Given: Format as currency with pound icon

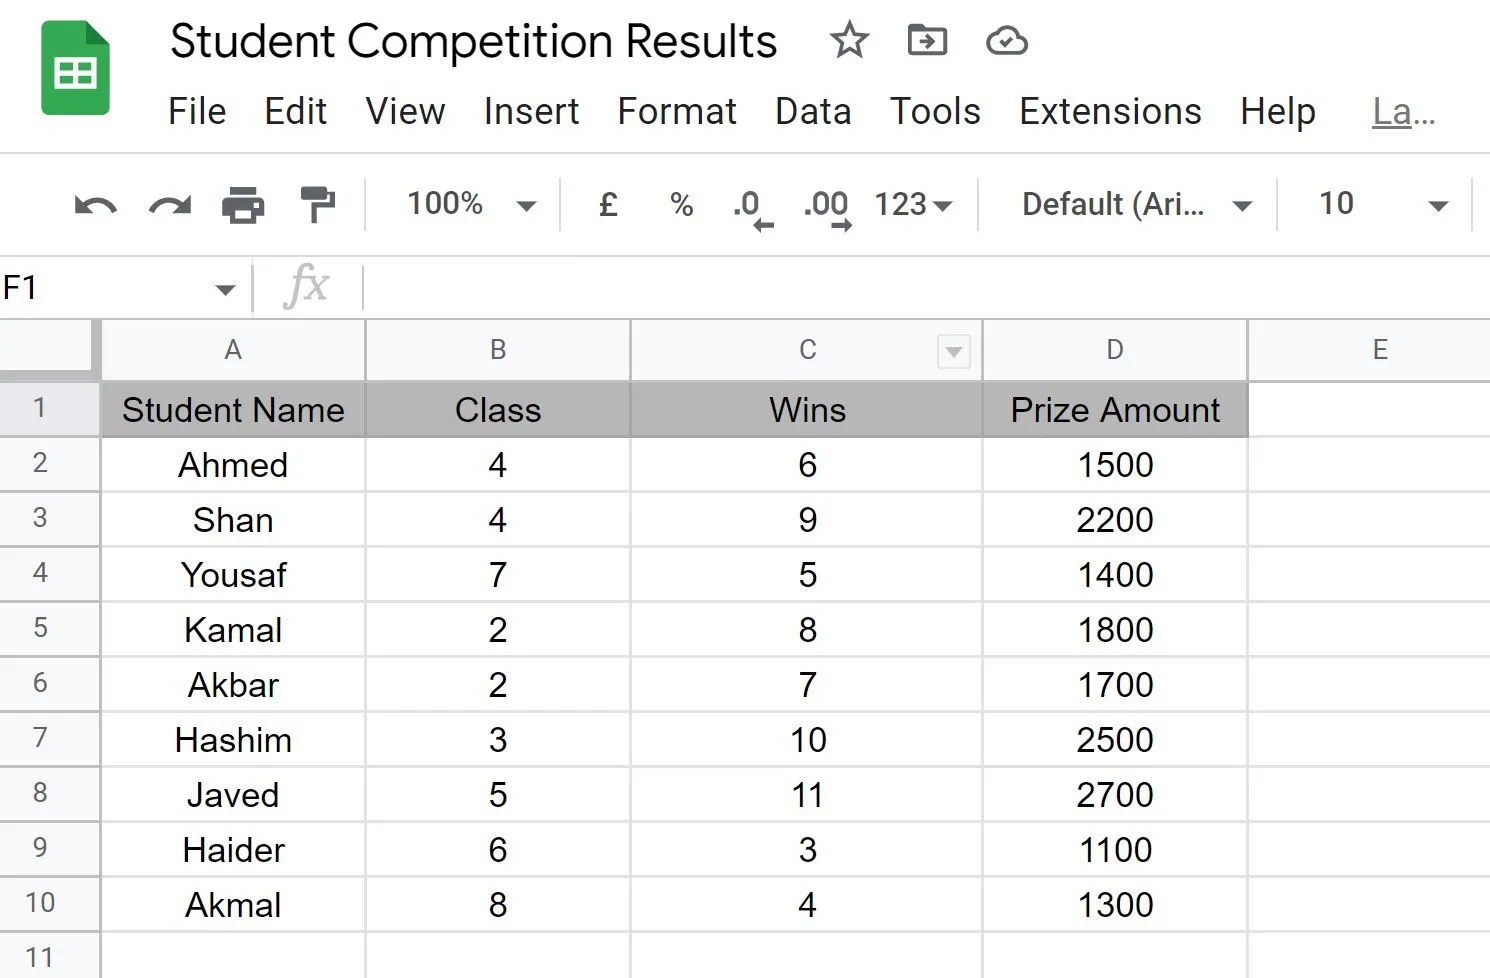Looking at the screenshot, I should (608, 205).
